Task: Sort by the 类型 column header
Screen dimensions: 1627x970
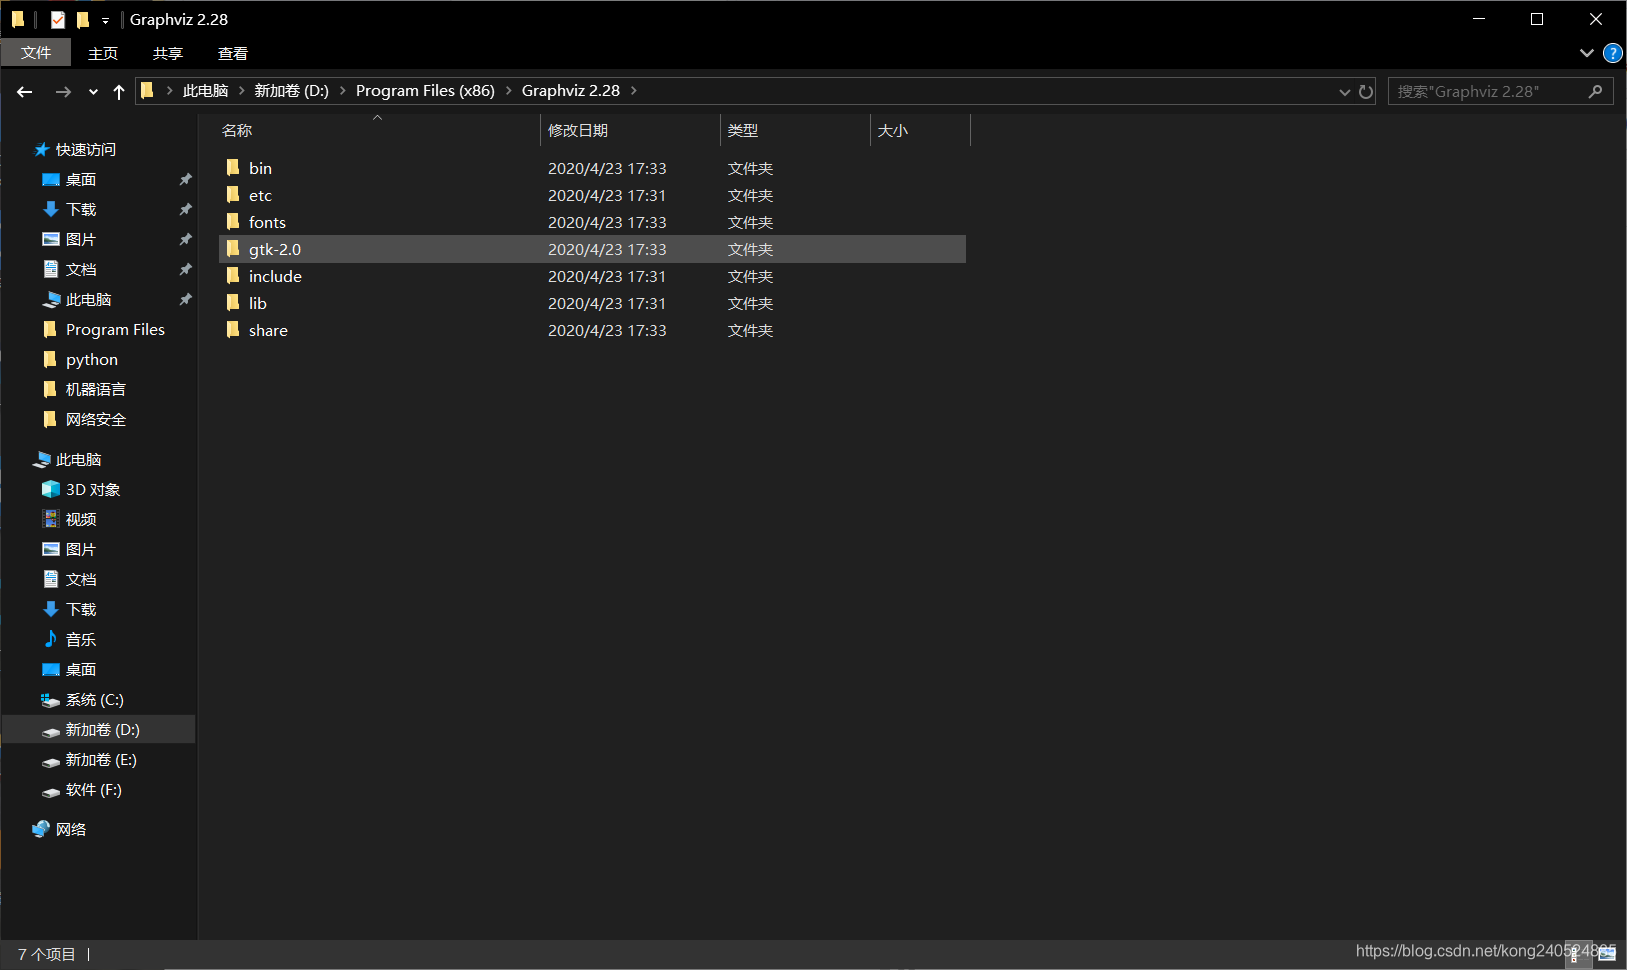Action: pyautogui.click(x=743, y=130)
